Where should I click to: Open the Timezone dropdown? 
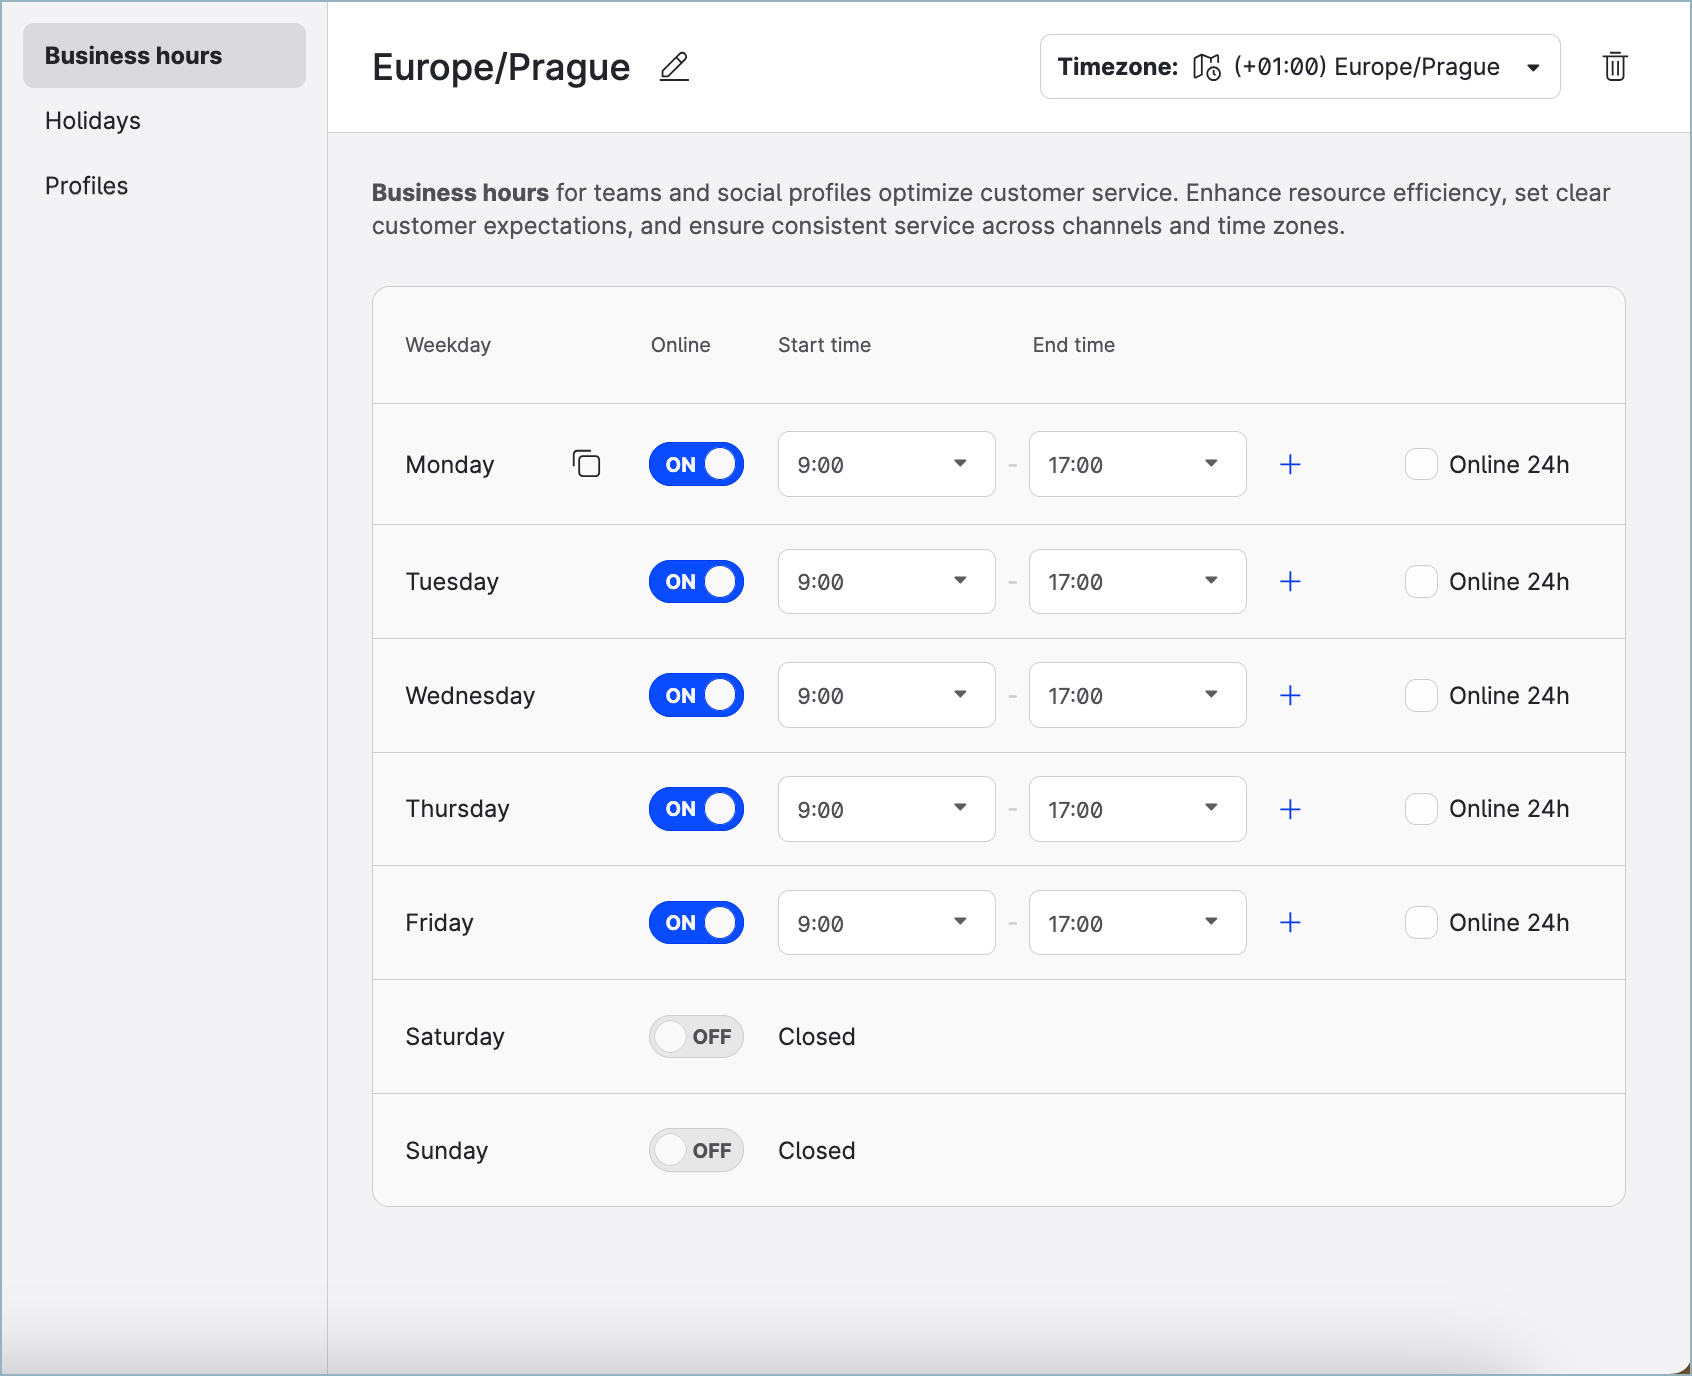[1299, 67]
